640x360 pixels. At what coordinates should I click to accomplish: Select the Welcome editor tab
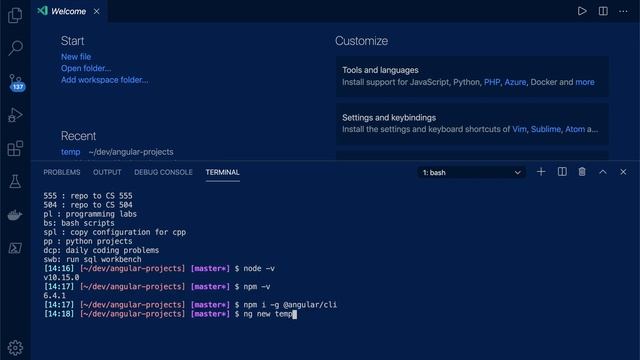tap(69, 11)
